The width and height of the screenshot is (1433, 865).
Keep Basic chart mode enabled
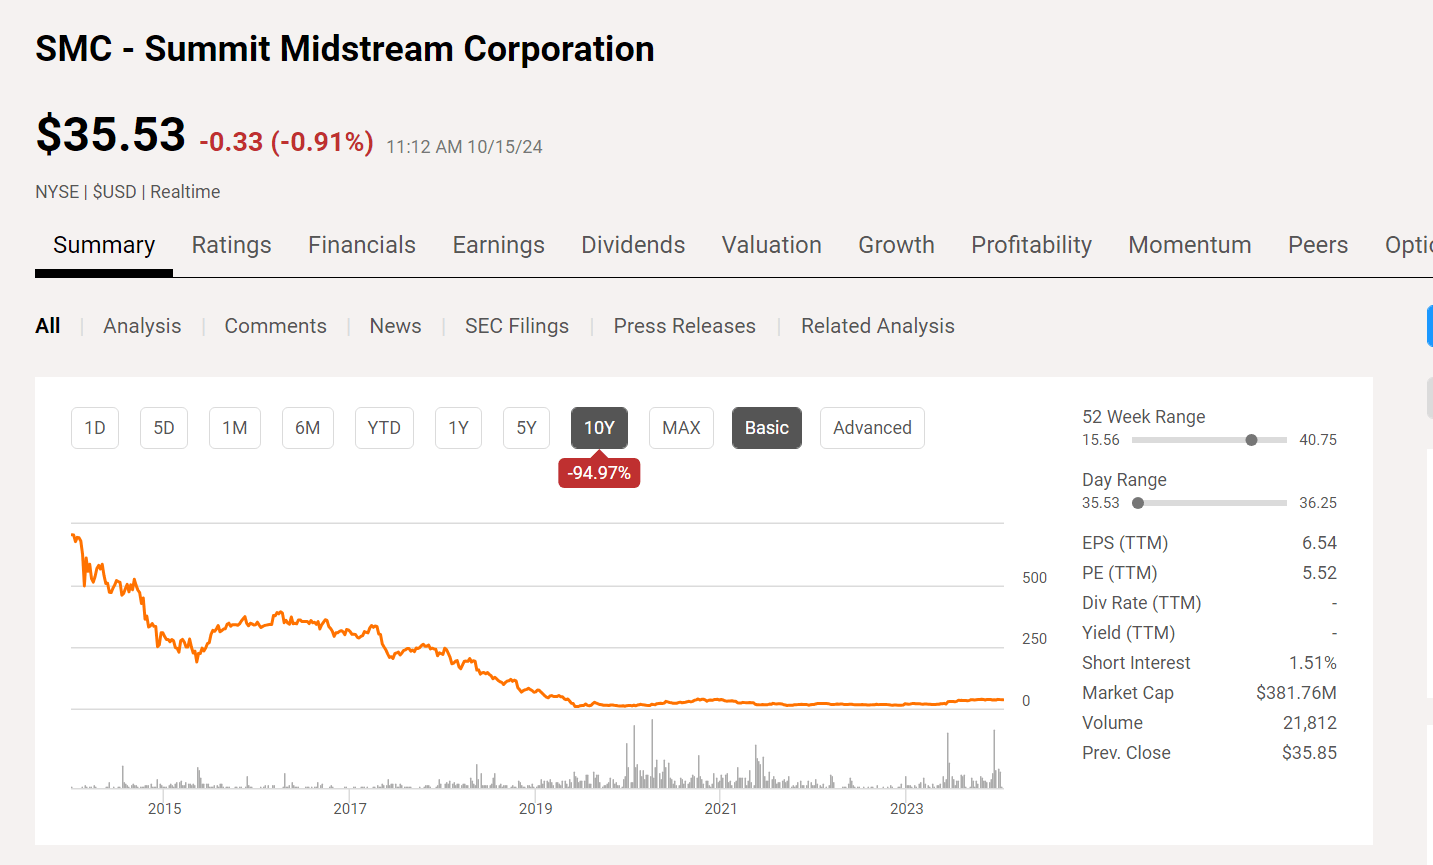click(766, 427)
